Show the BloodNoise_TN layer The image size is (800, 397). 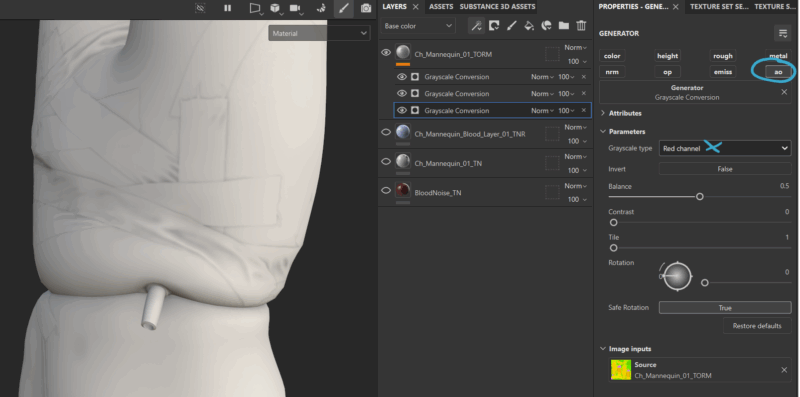coord(386,190)
